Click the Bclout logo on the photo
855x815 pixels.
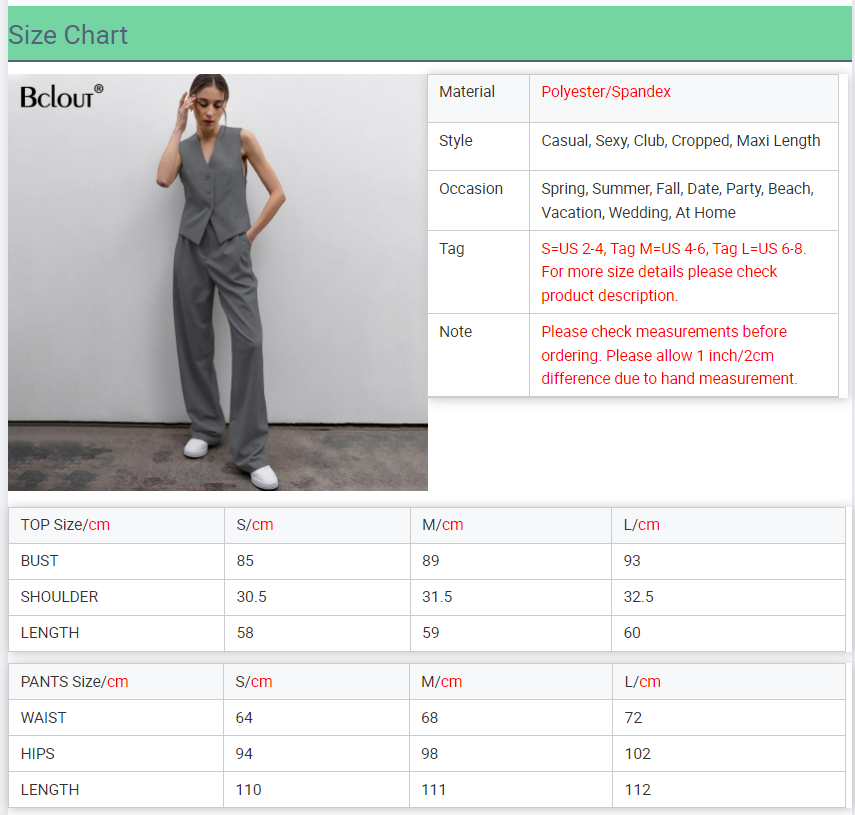(x=61, y=97)
